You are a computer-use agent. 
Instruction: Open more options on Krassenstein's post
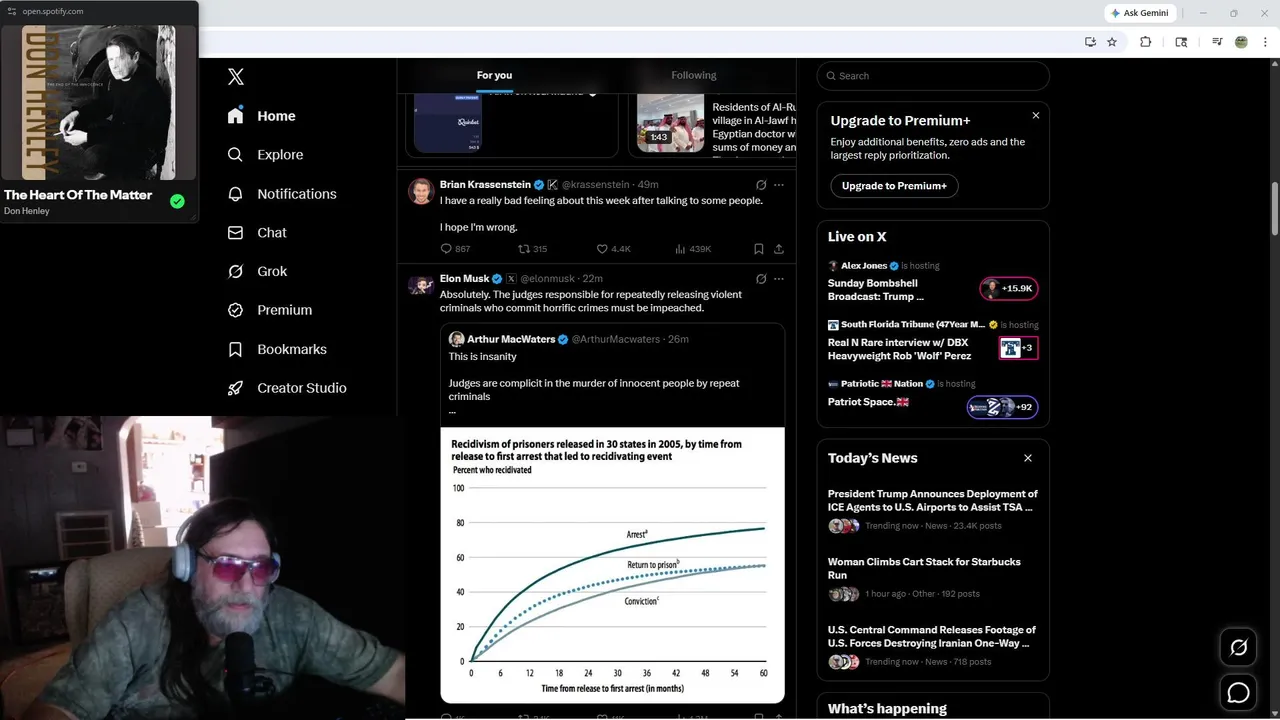click(779, 185)
